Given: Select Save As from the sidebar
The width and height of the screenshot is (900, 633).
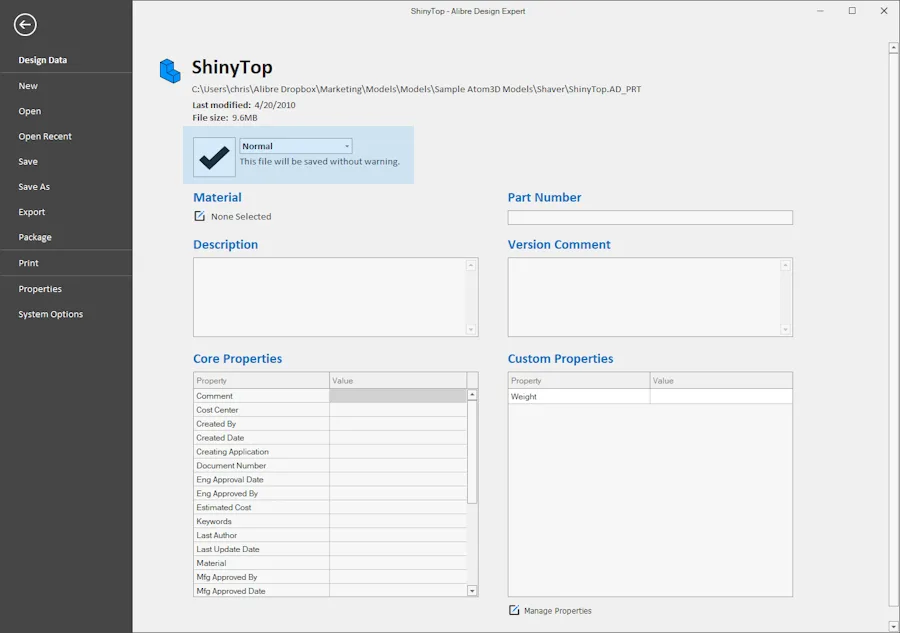Looking at the screenshot, I should (x=34, y=187).
